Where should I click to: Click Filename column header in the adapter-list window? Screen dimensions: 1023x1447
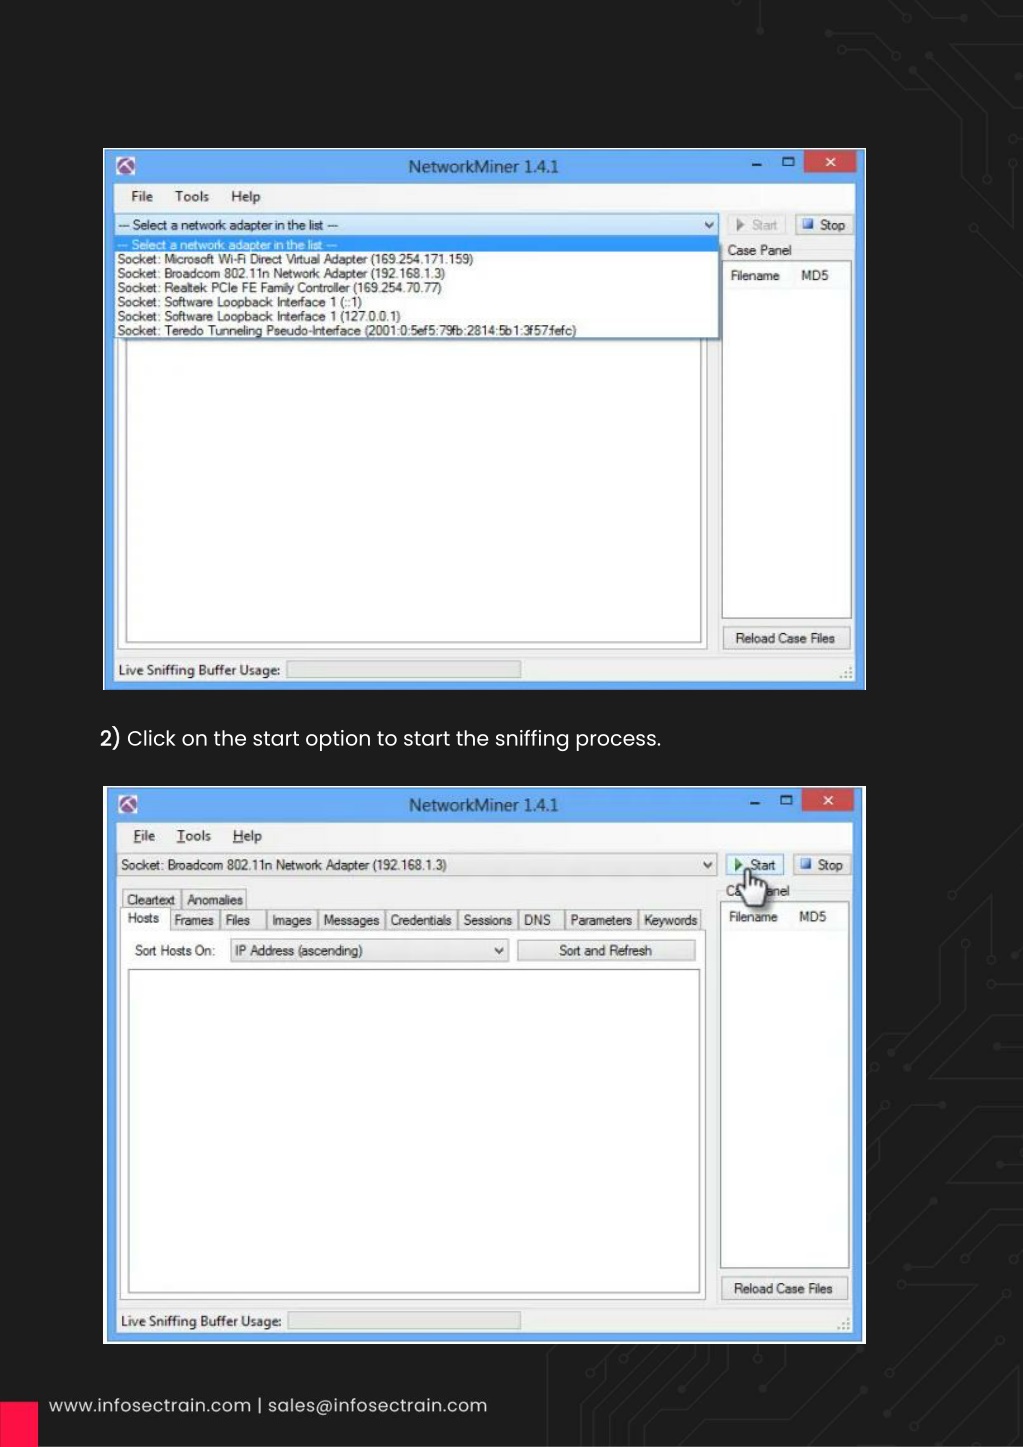[755, 275]
